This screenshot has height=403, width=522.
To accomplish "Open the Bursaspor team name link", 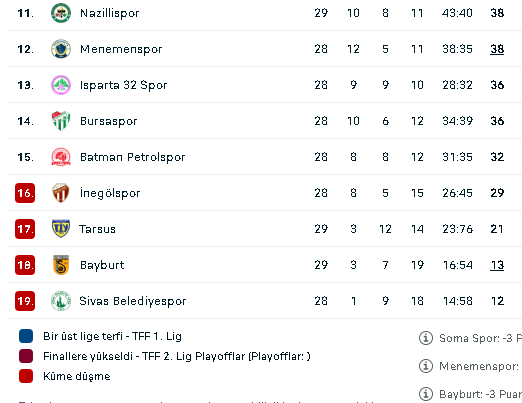I will coord(109,121).
